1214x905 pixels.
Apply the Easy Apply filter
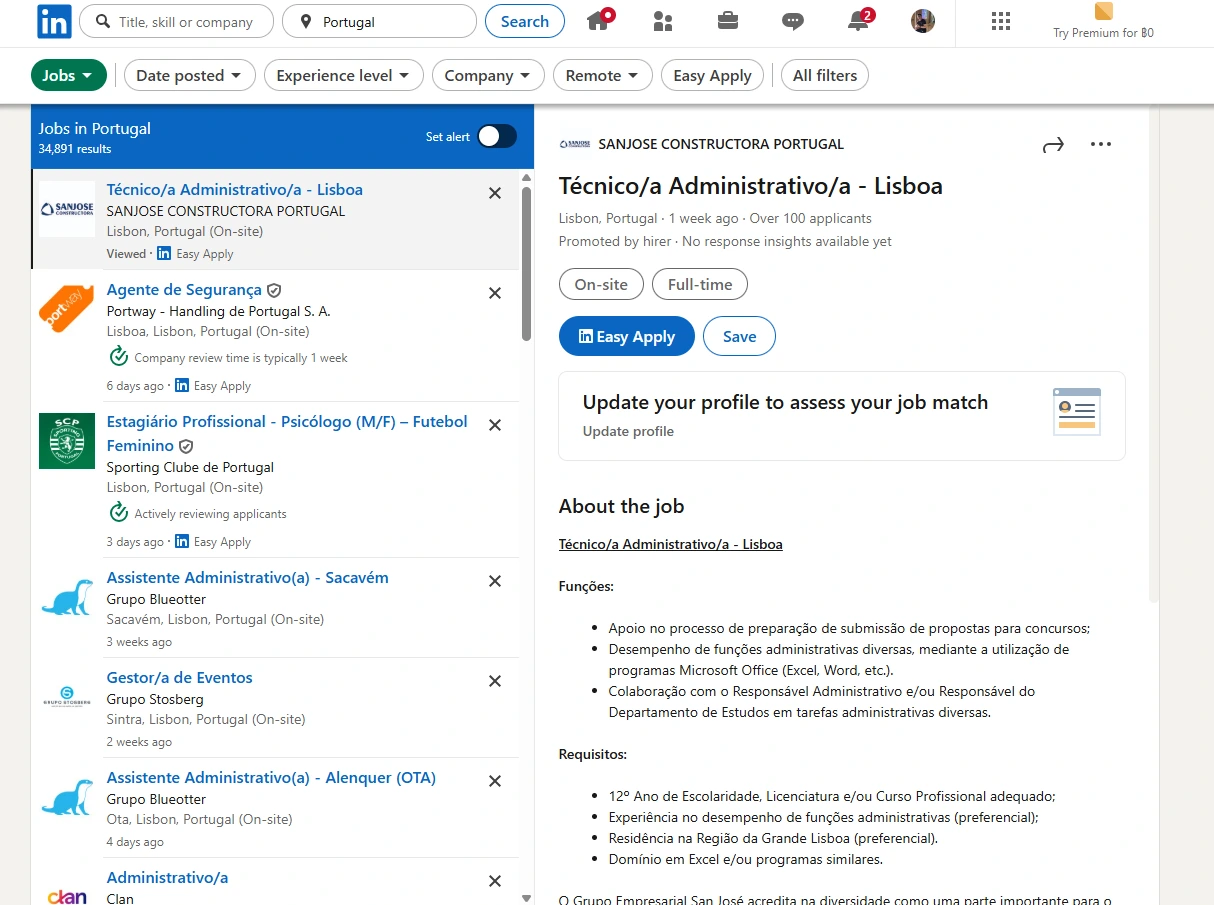click(x=713, y=75)
